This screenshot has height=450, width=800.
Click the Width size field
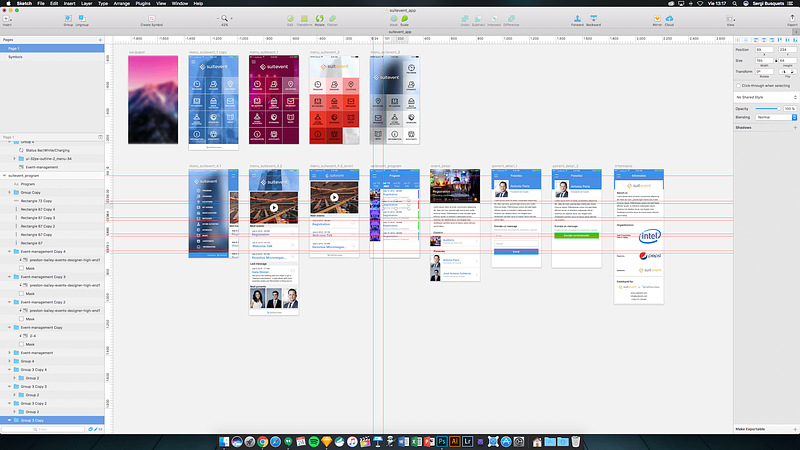pos(764,61)
